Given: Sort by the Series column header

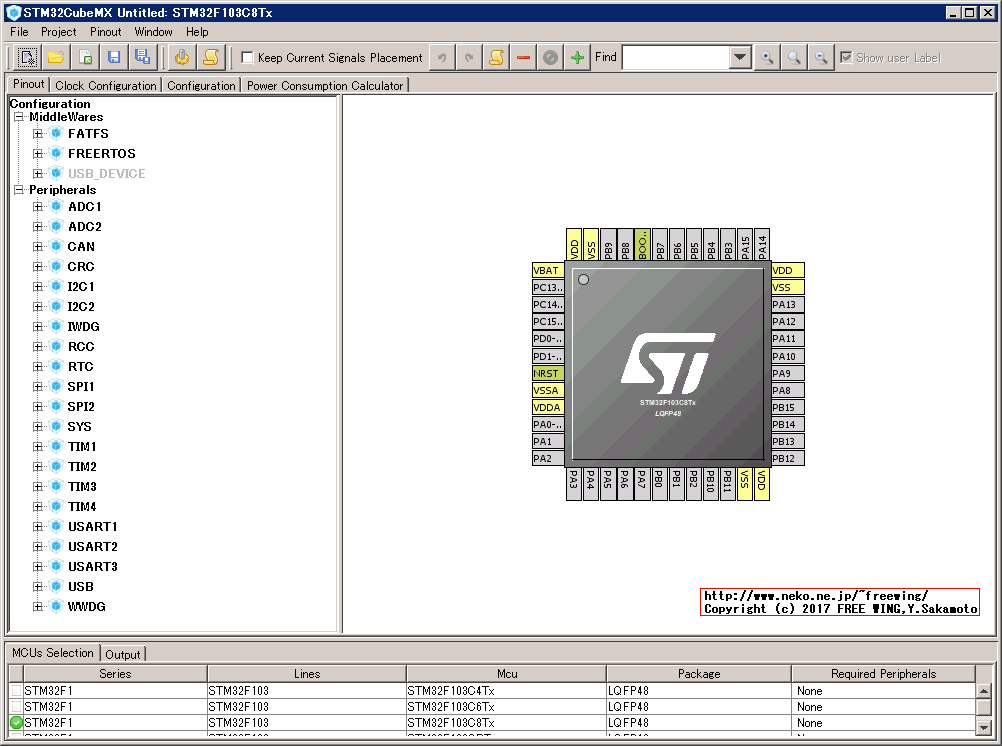Looking at the screenshot, I should coord(115,674).
